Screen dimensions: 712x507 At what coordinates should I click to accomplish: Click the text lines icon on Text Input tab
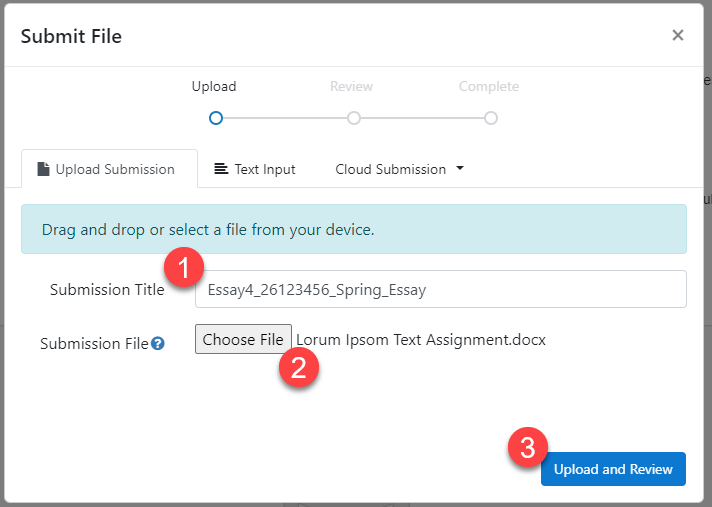click(x=221, y=169)
